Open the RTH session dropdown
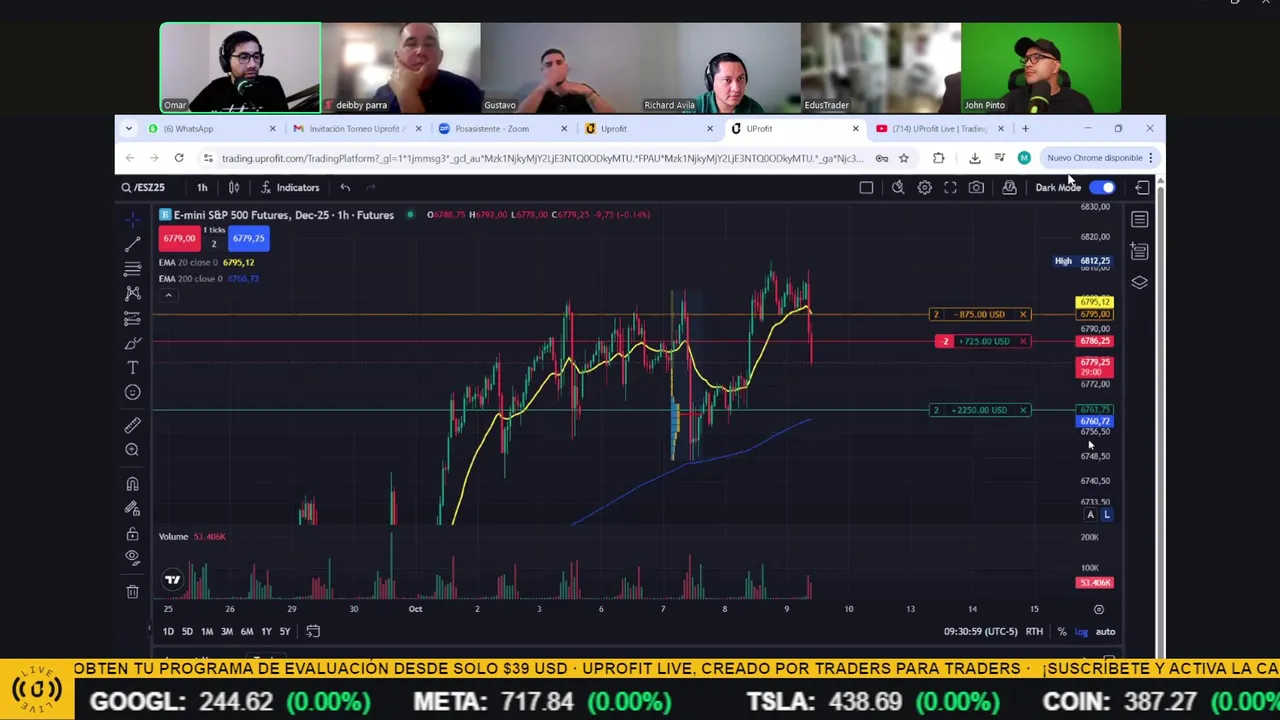This screenshot has width=1280, height=720. click(x=1034, y=631)
